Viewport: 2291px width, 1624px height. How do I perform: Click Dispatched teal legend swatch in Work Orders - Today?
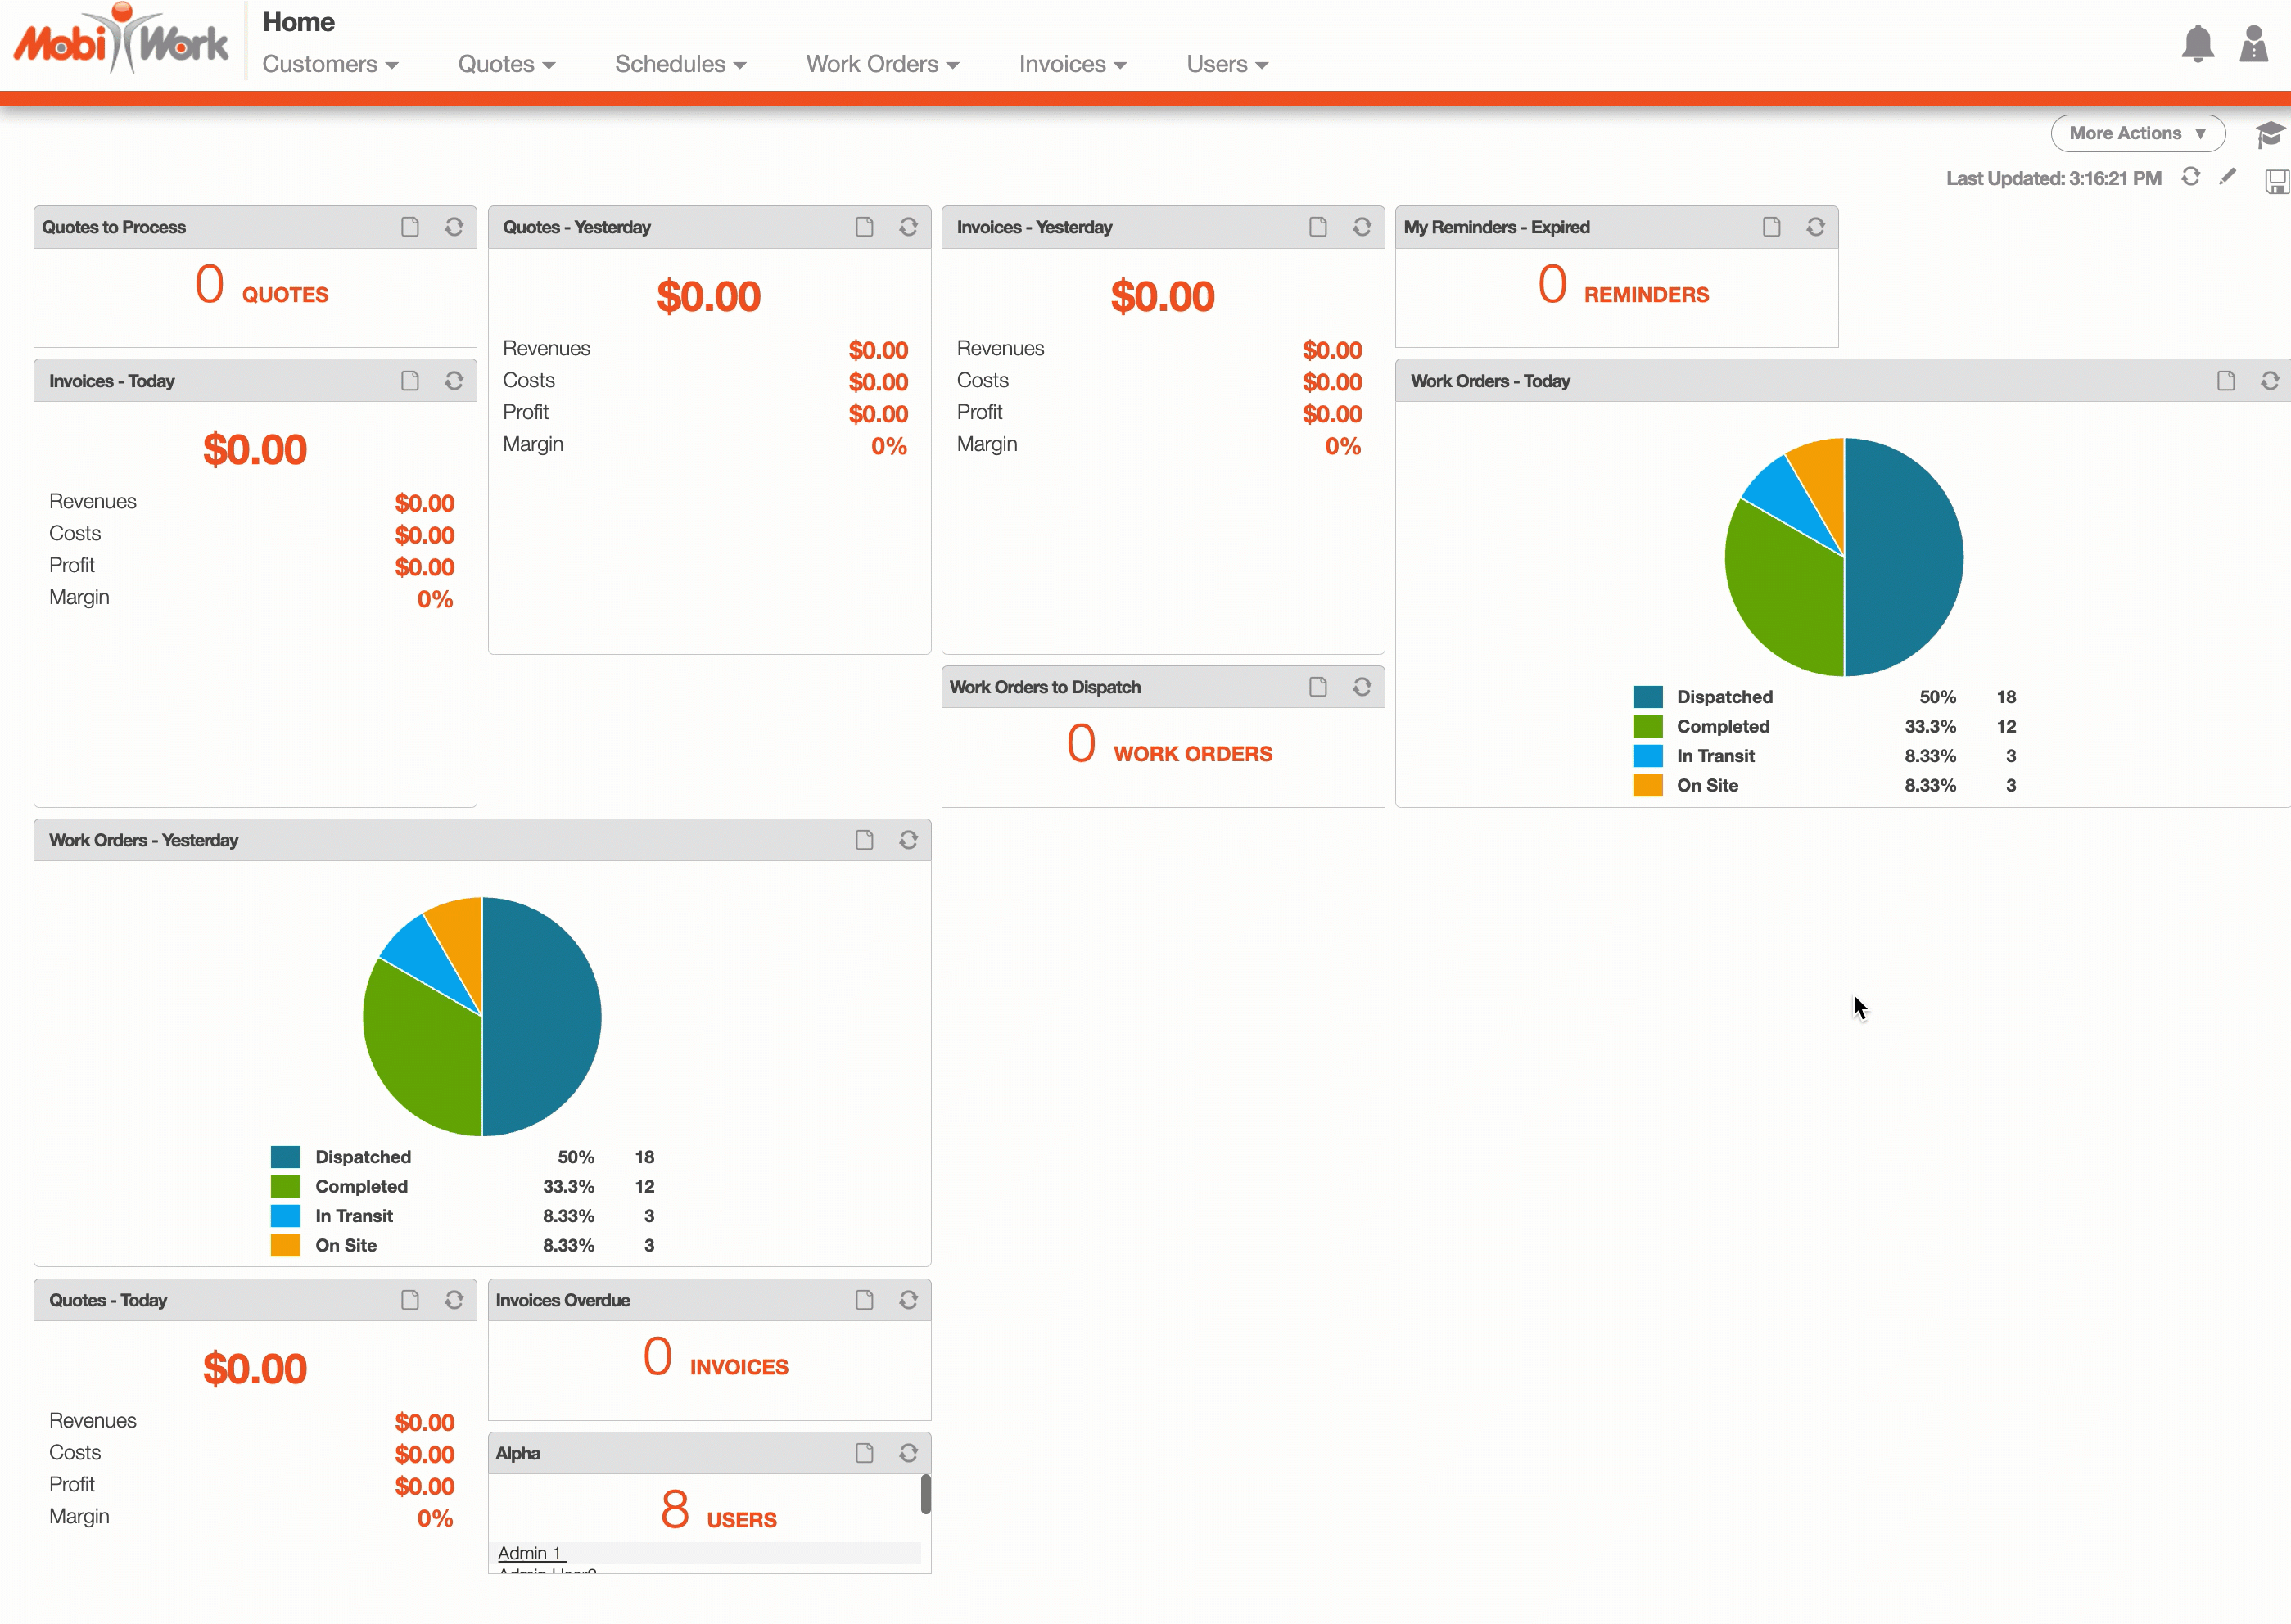coord(1647,697)
